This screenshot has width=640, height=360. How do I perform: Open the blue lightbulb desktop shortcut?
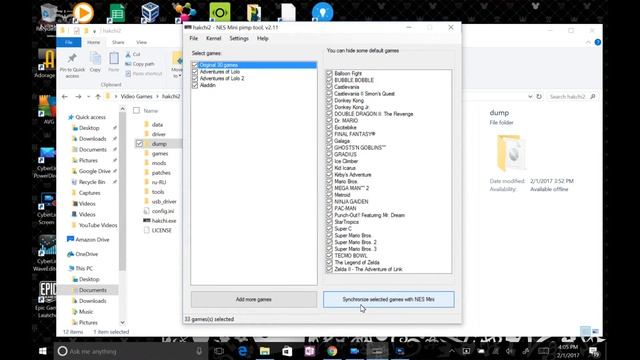322,12
